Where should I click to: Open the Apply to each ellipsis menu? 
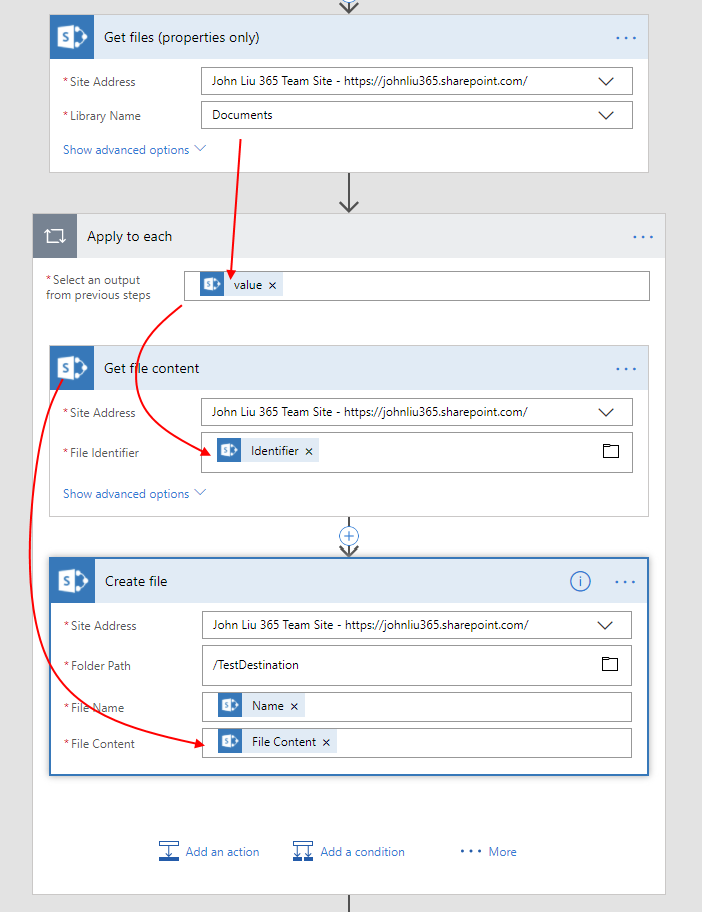[643, 237]
